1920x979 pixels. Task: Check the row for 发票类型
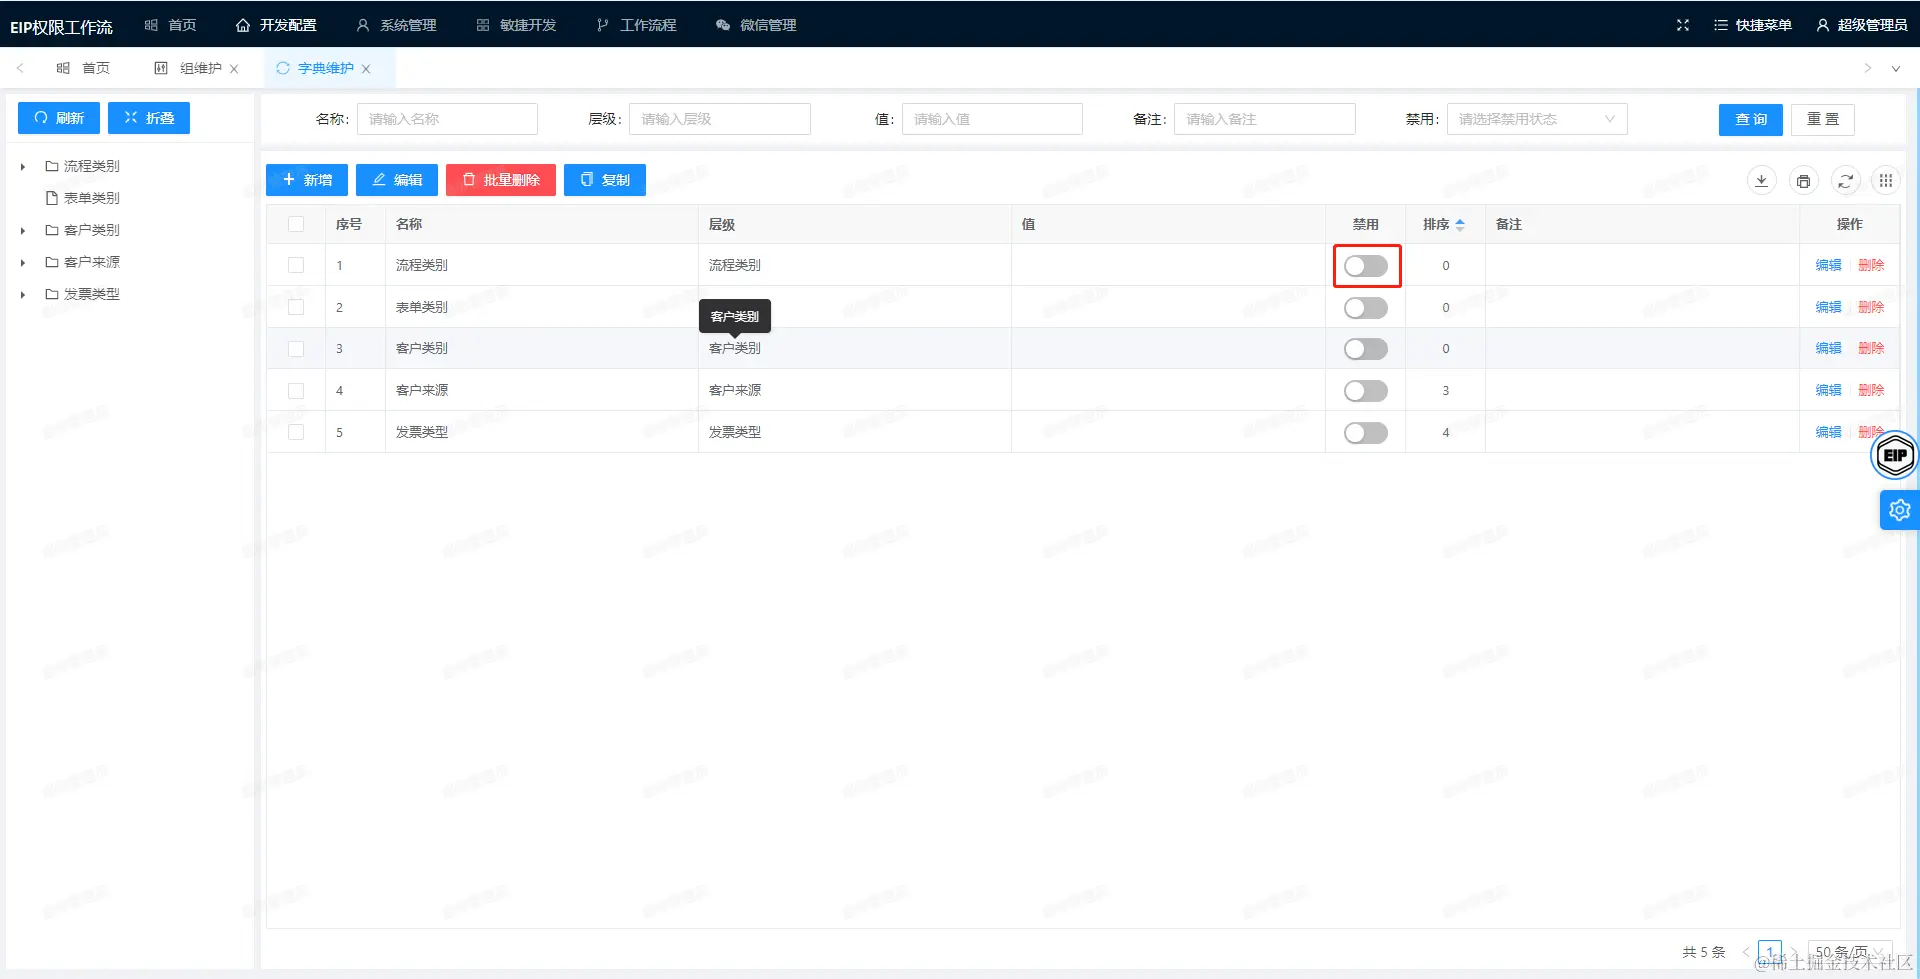(296, 432)
